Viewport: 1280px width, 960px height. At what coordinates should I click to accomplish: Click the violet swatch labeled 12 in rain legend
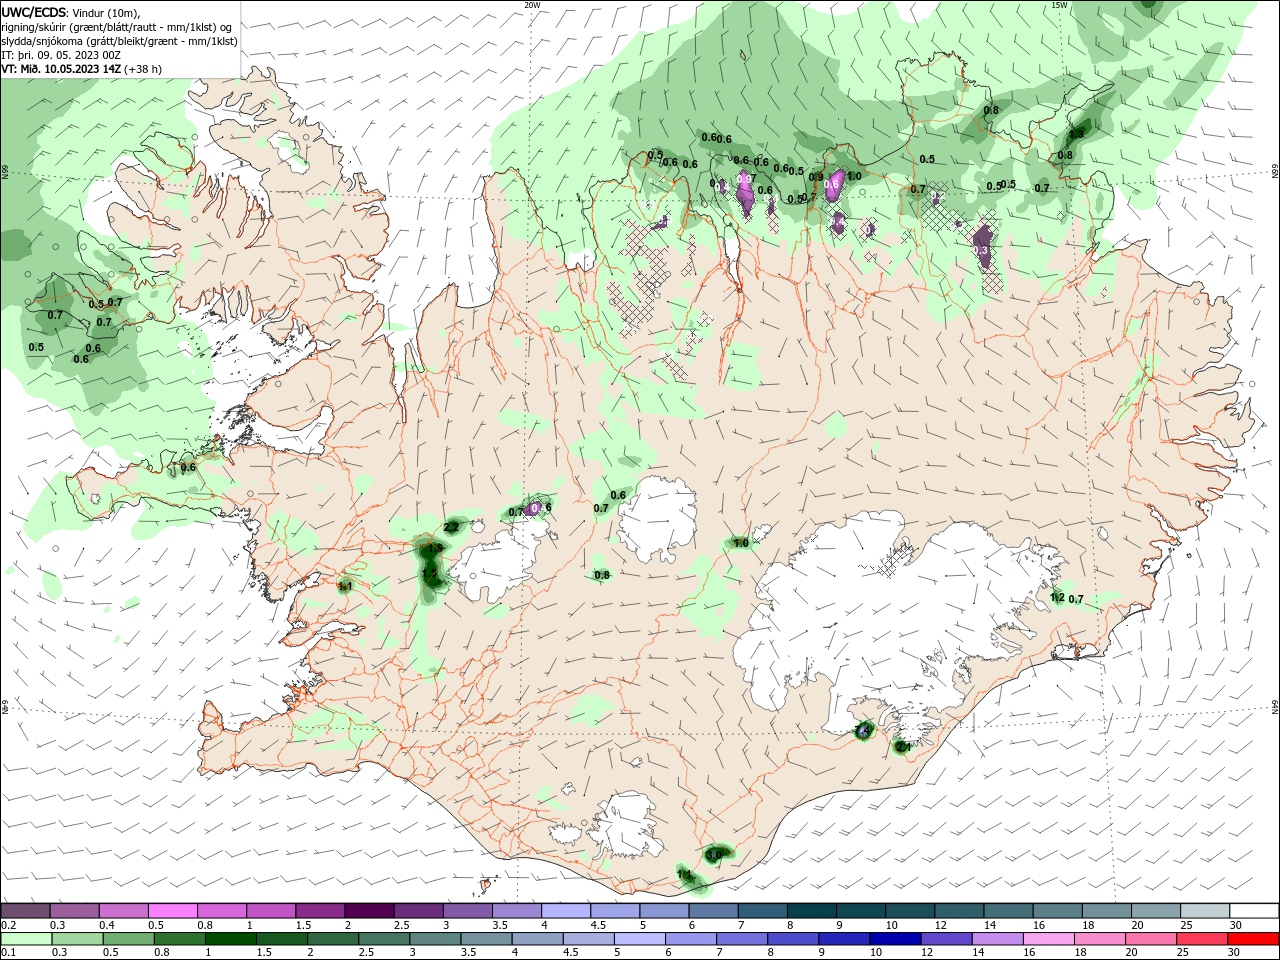point(946,939)
